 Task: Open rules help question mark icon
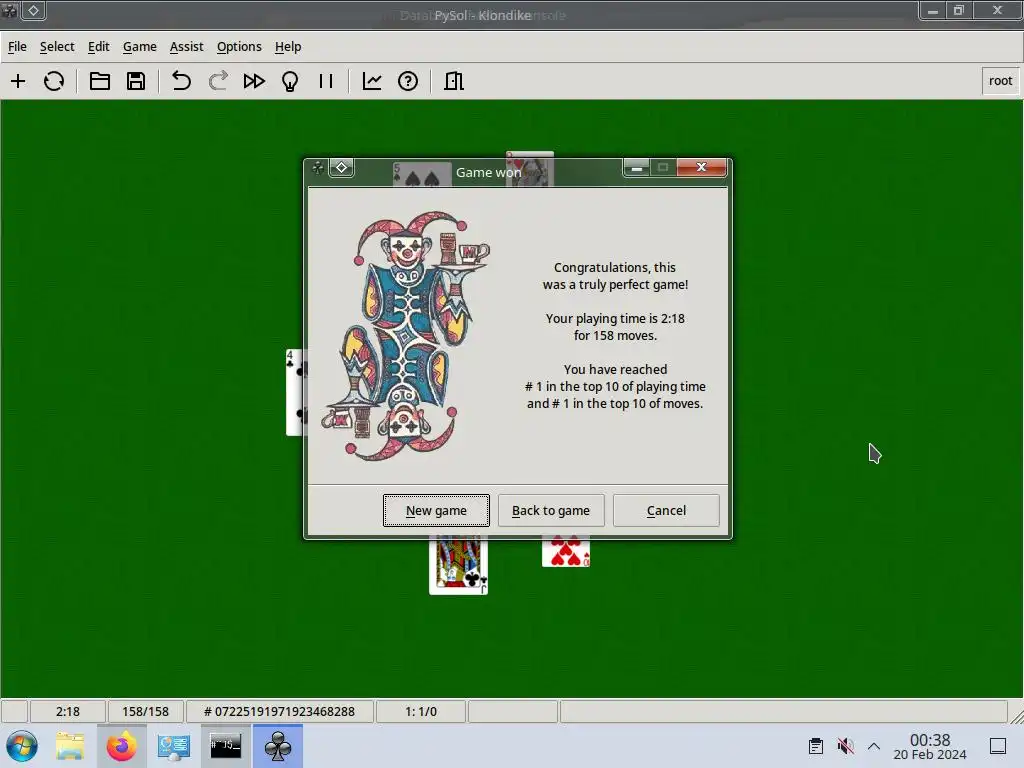408,81
